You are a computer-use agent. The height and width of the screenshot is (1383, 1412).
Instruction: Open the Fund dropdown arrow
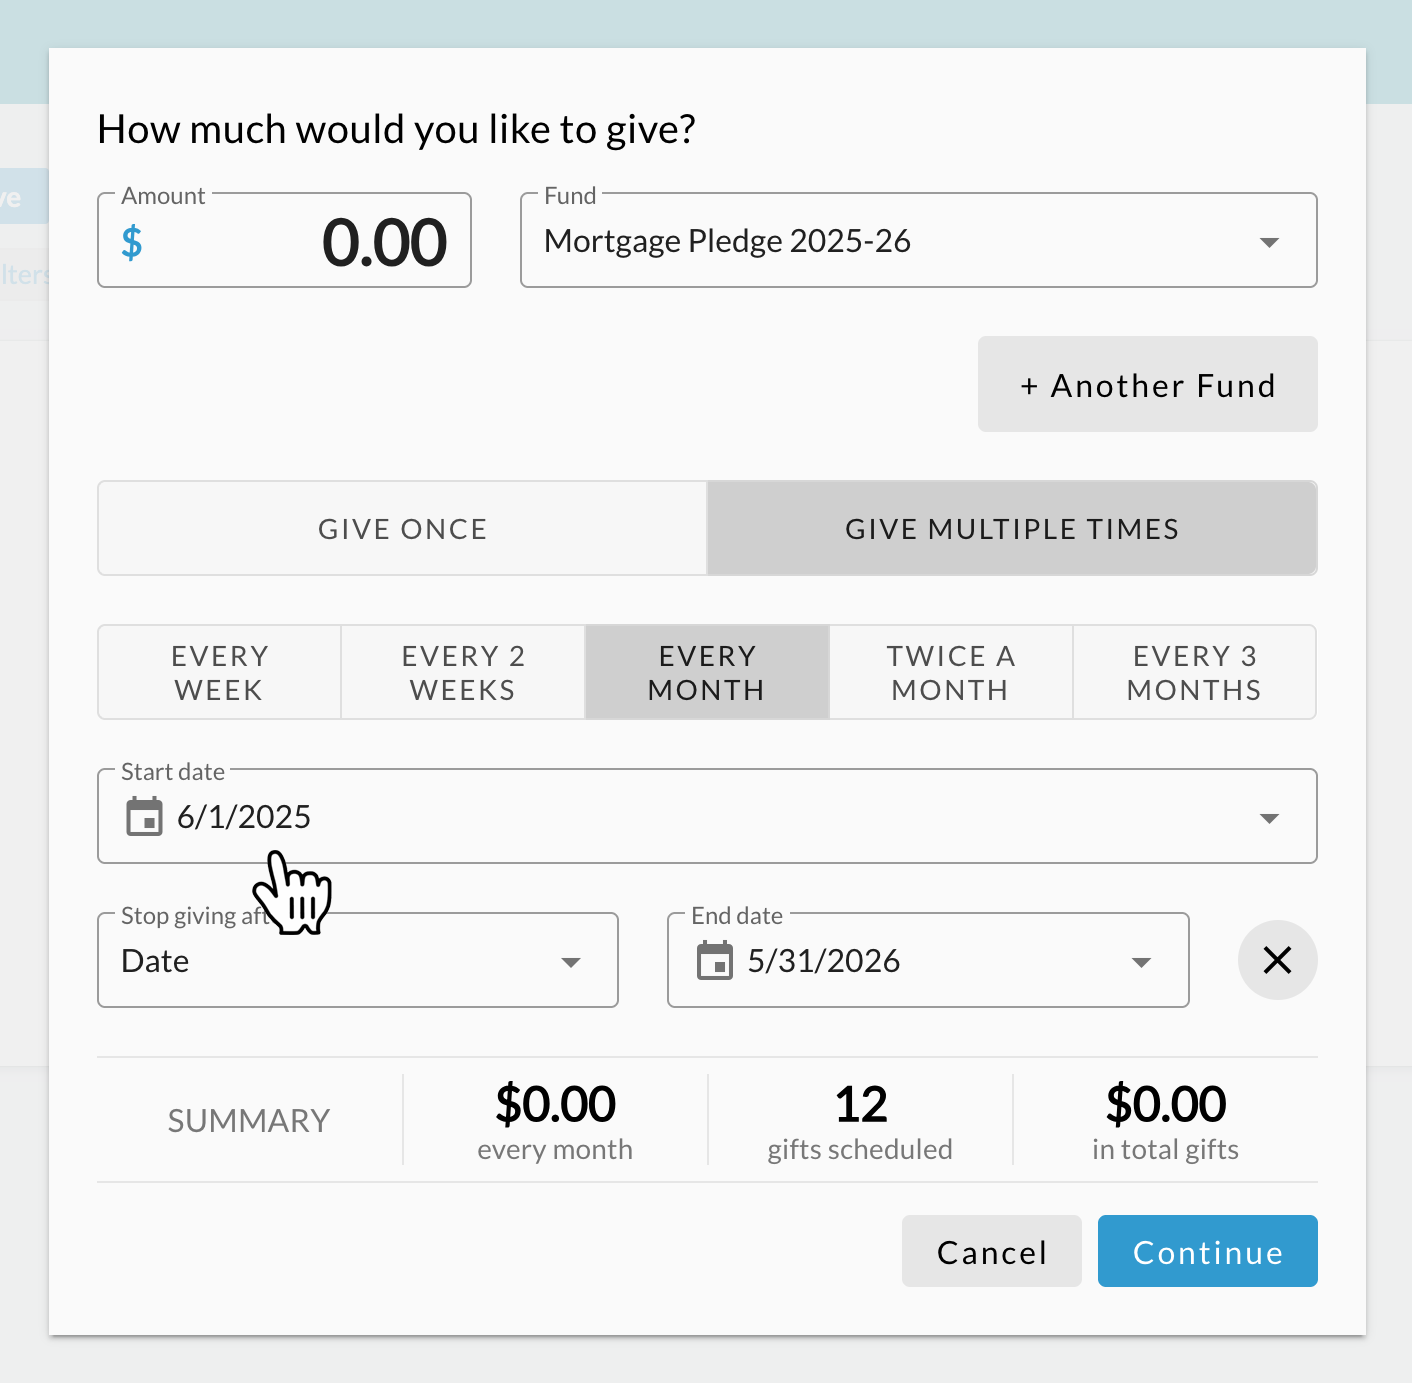[1269, 242]
